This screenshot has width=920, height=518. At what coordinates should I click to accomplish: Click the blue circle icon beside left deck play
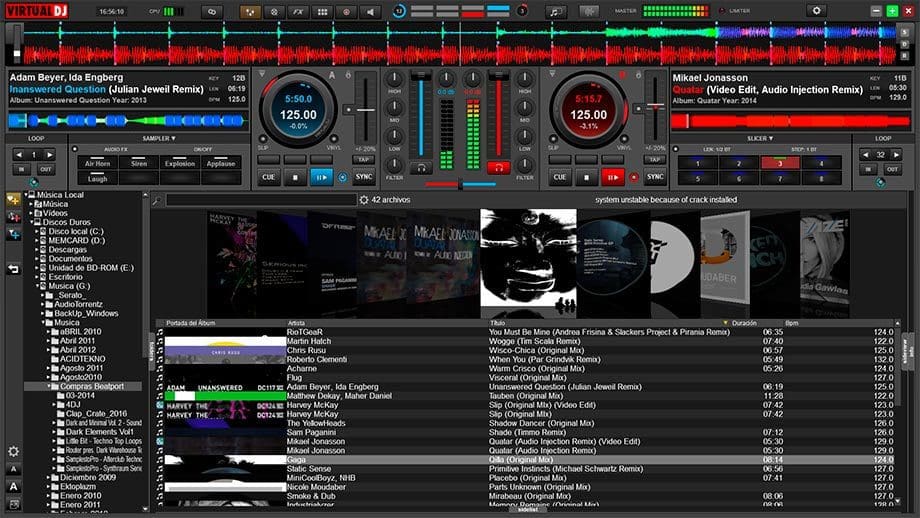click(343, 177)
